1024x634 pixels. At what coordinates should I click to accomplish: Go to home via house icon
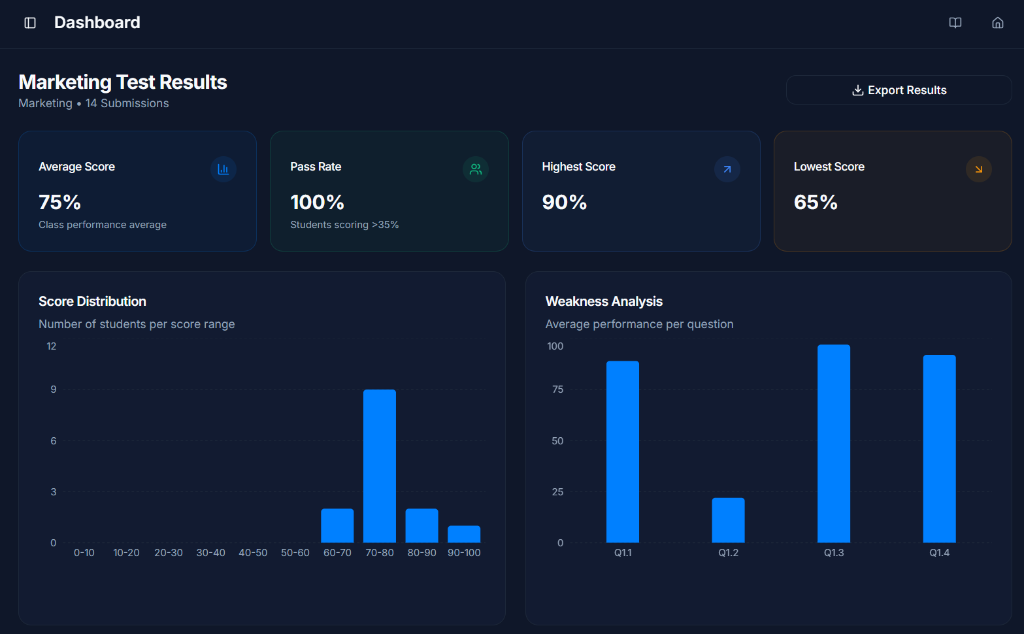pos(997,23)
